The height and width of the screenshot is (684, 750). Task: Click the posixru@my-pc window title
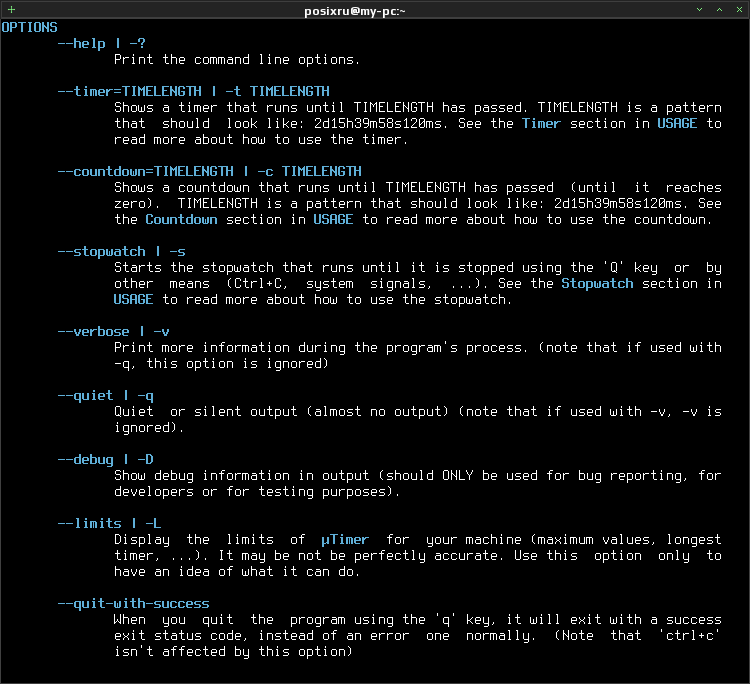tap(354, 11)
